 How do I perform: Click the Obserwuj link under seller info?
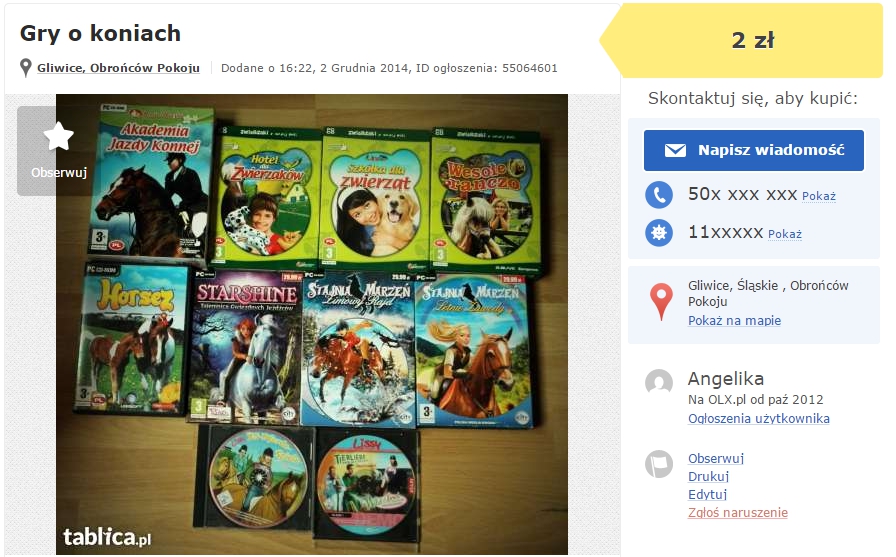[715, 459]
